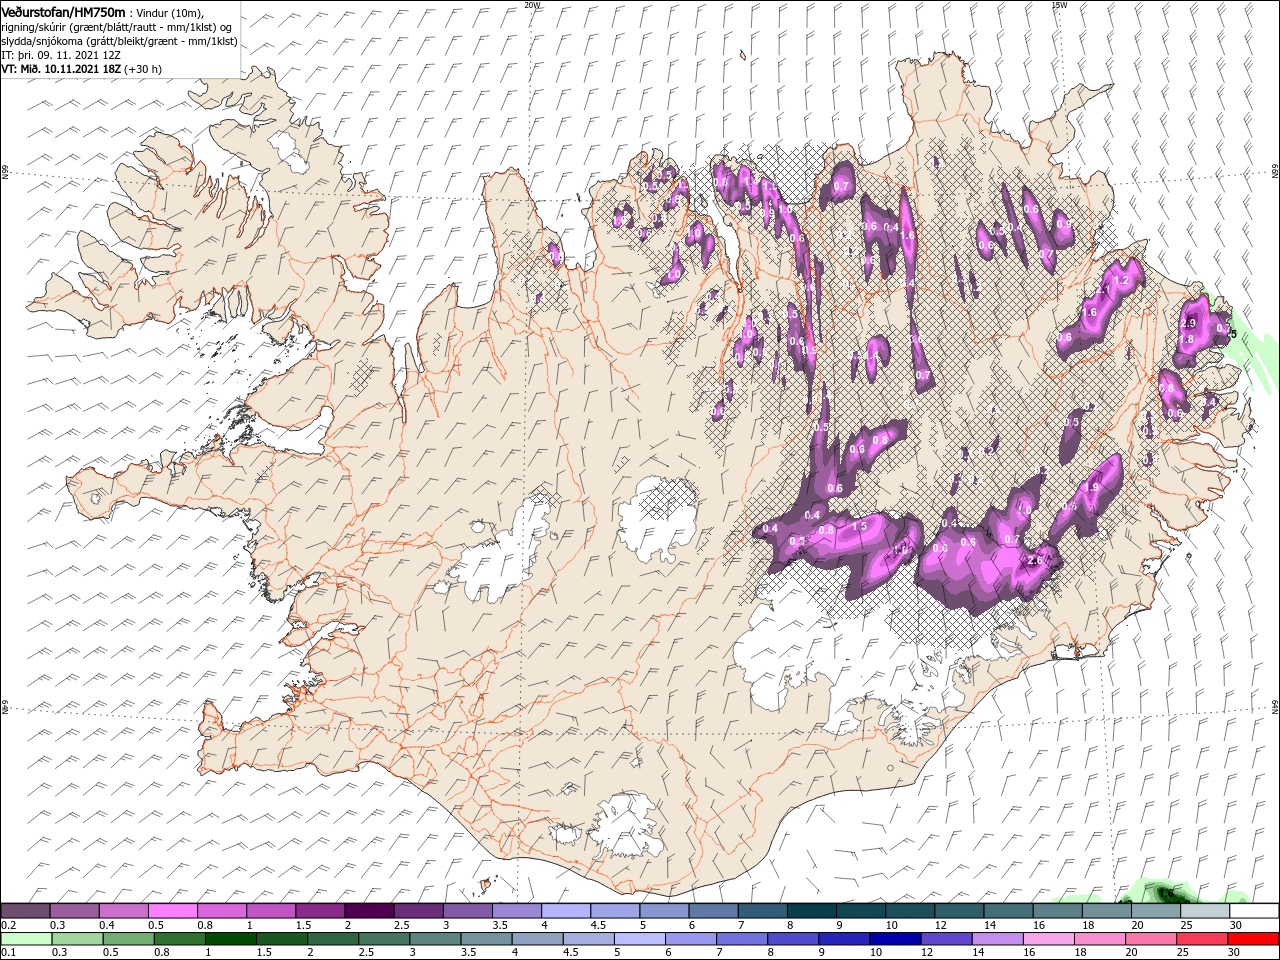
Task: Click the 1.2 value in the northeast snow band
Action: click(1121, 282)
